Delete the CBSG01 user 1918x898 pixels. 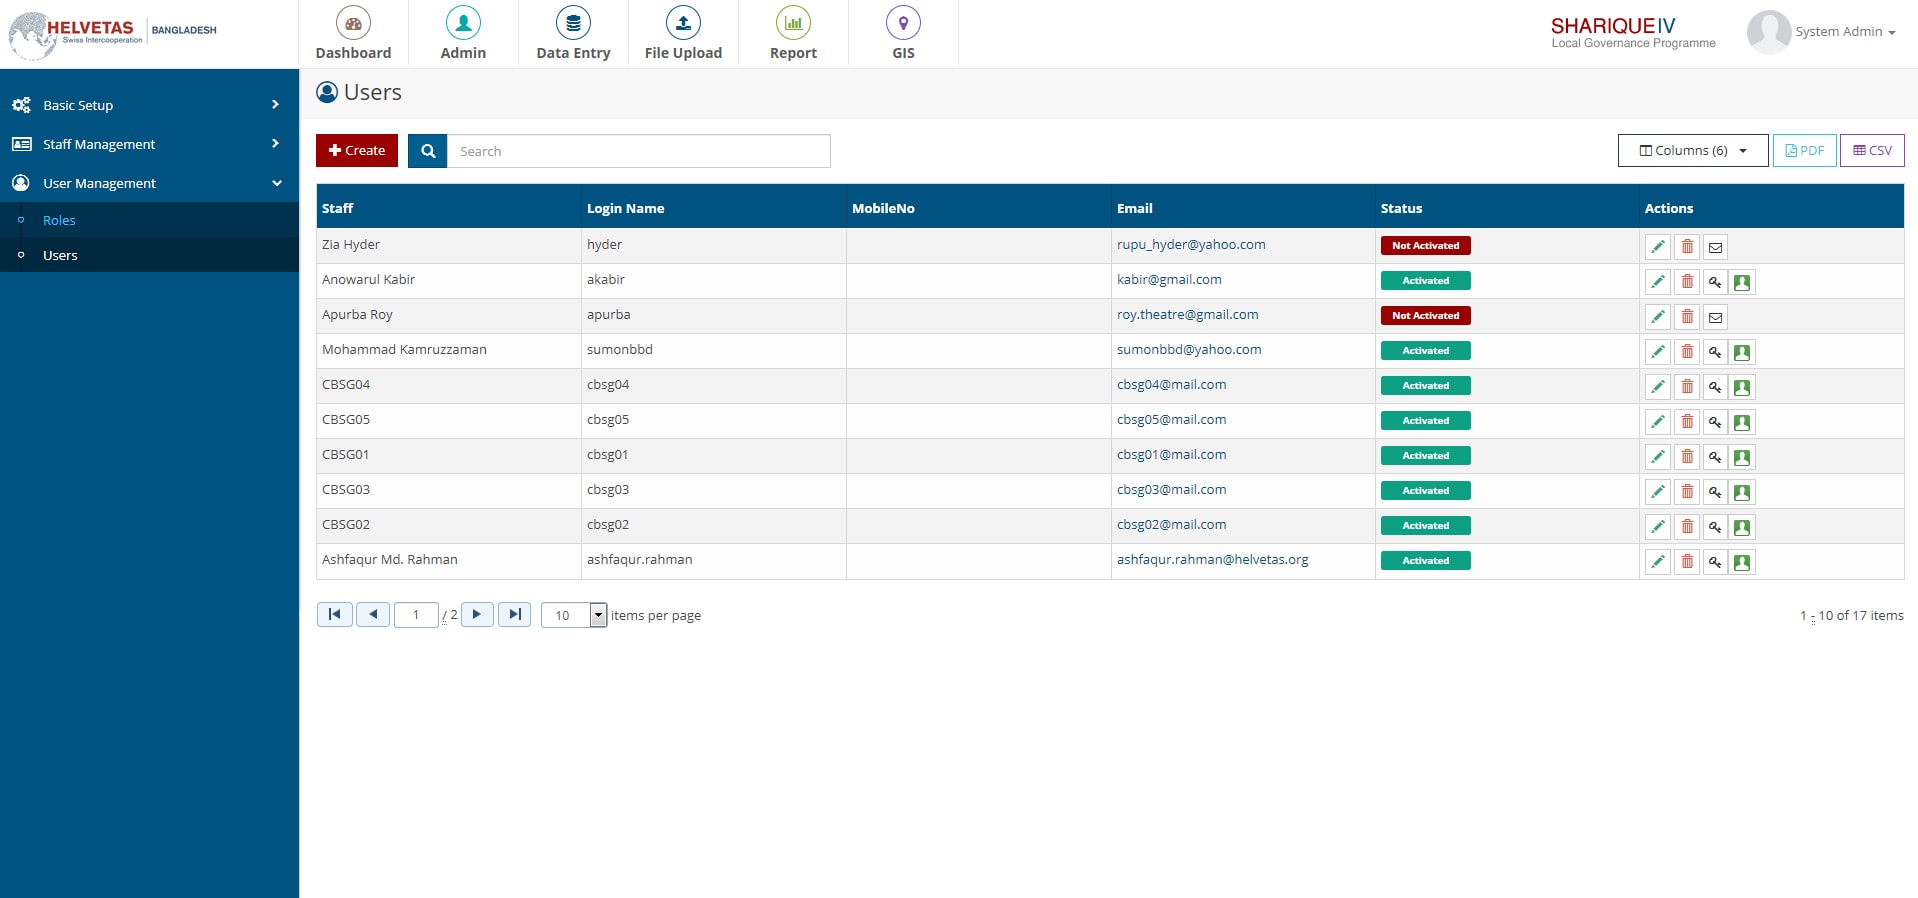point(1687,457)
